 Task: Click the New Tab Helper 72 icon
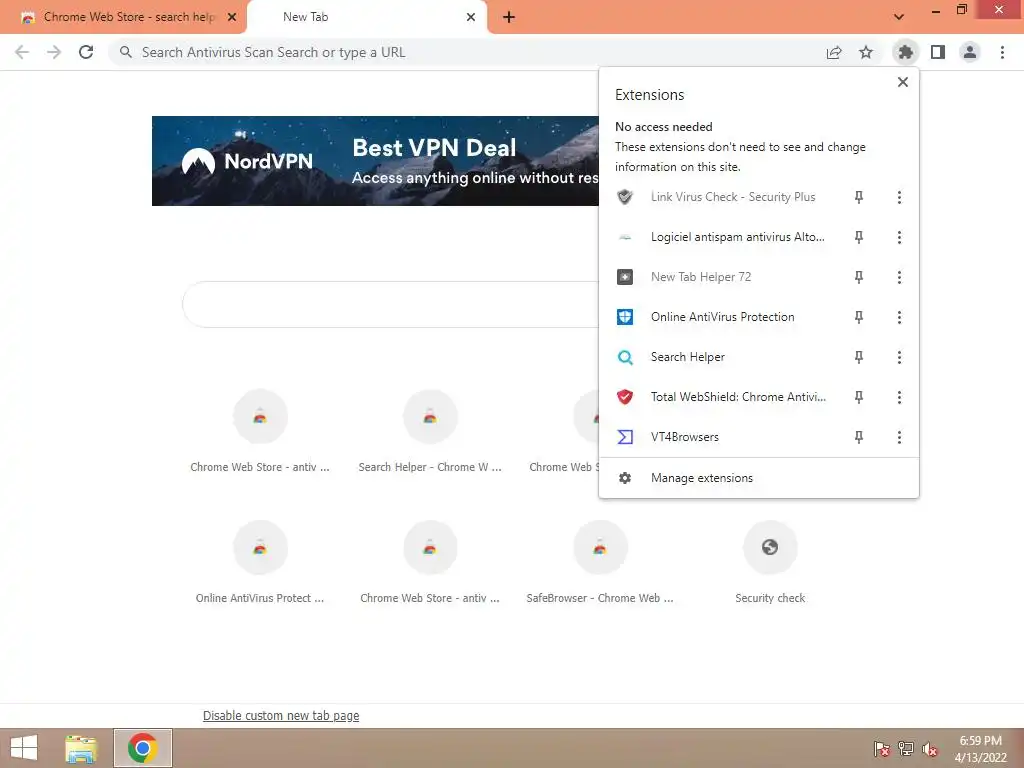click(625, 277)
